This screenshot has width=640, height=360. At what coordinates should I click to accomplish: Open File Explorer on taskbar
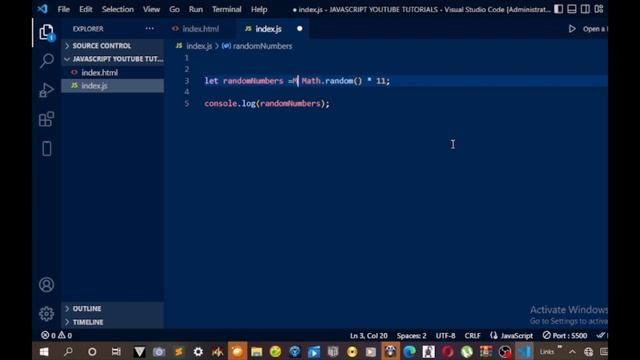click(256, 351)
